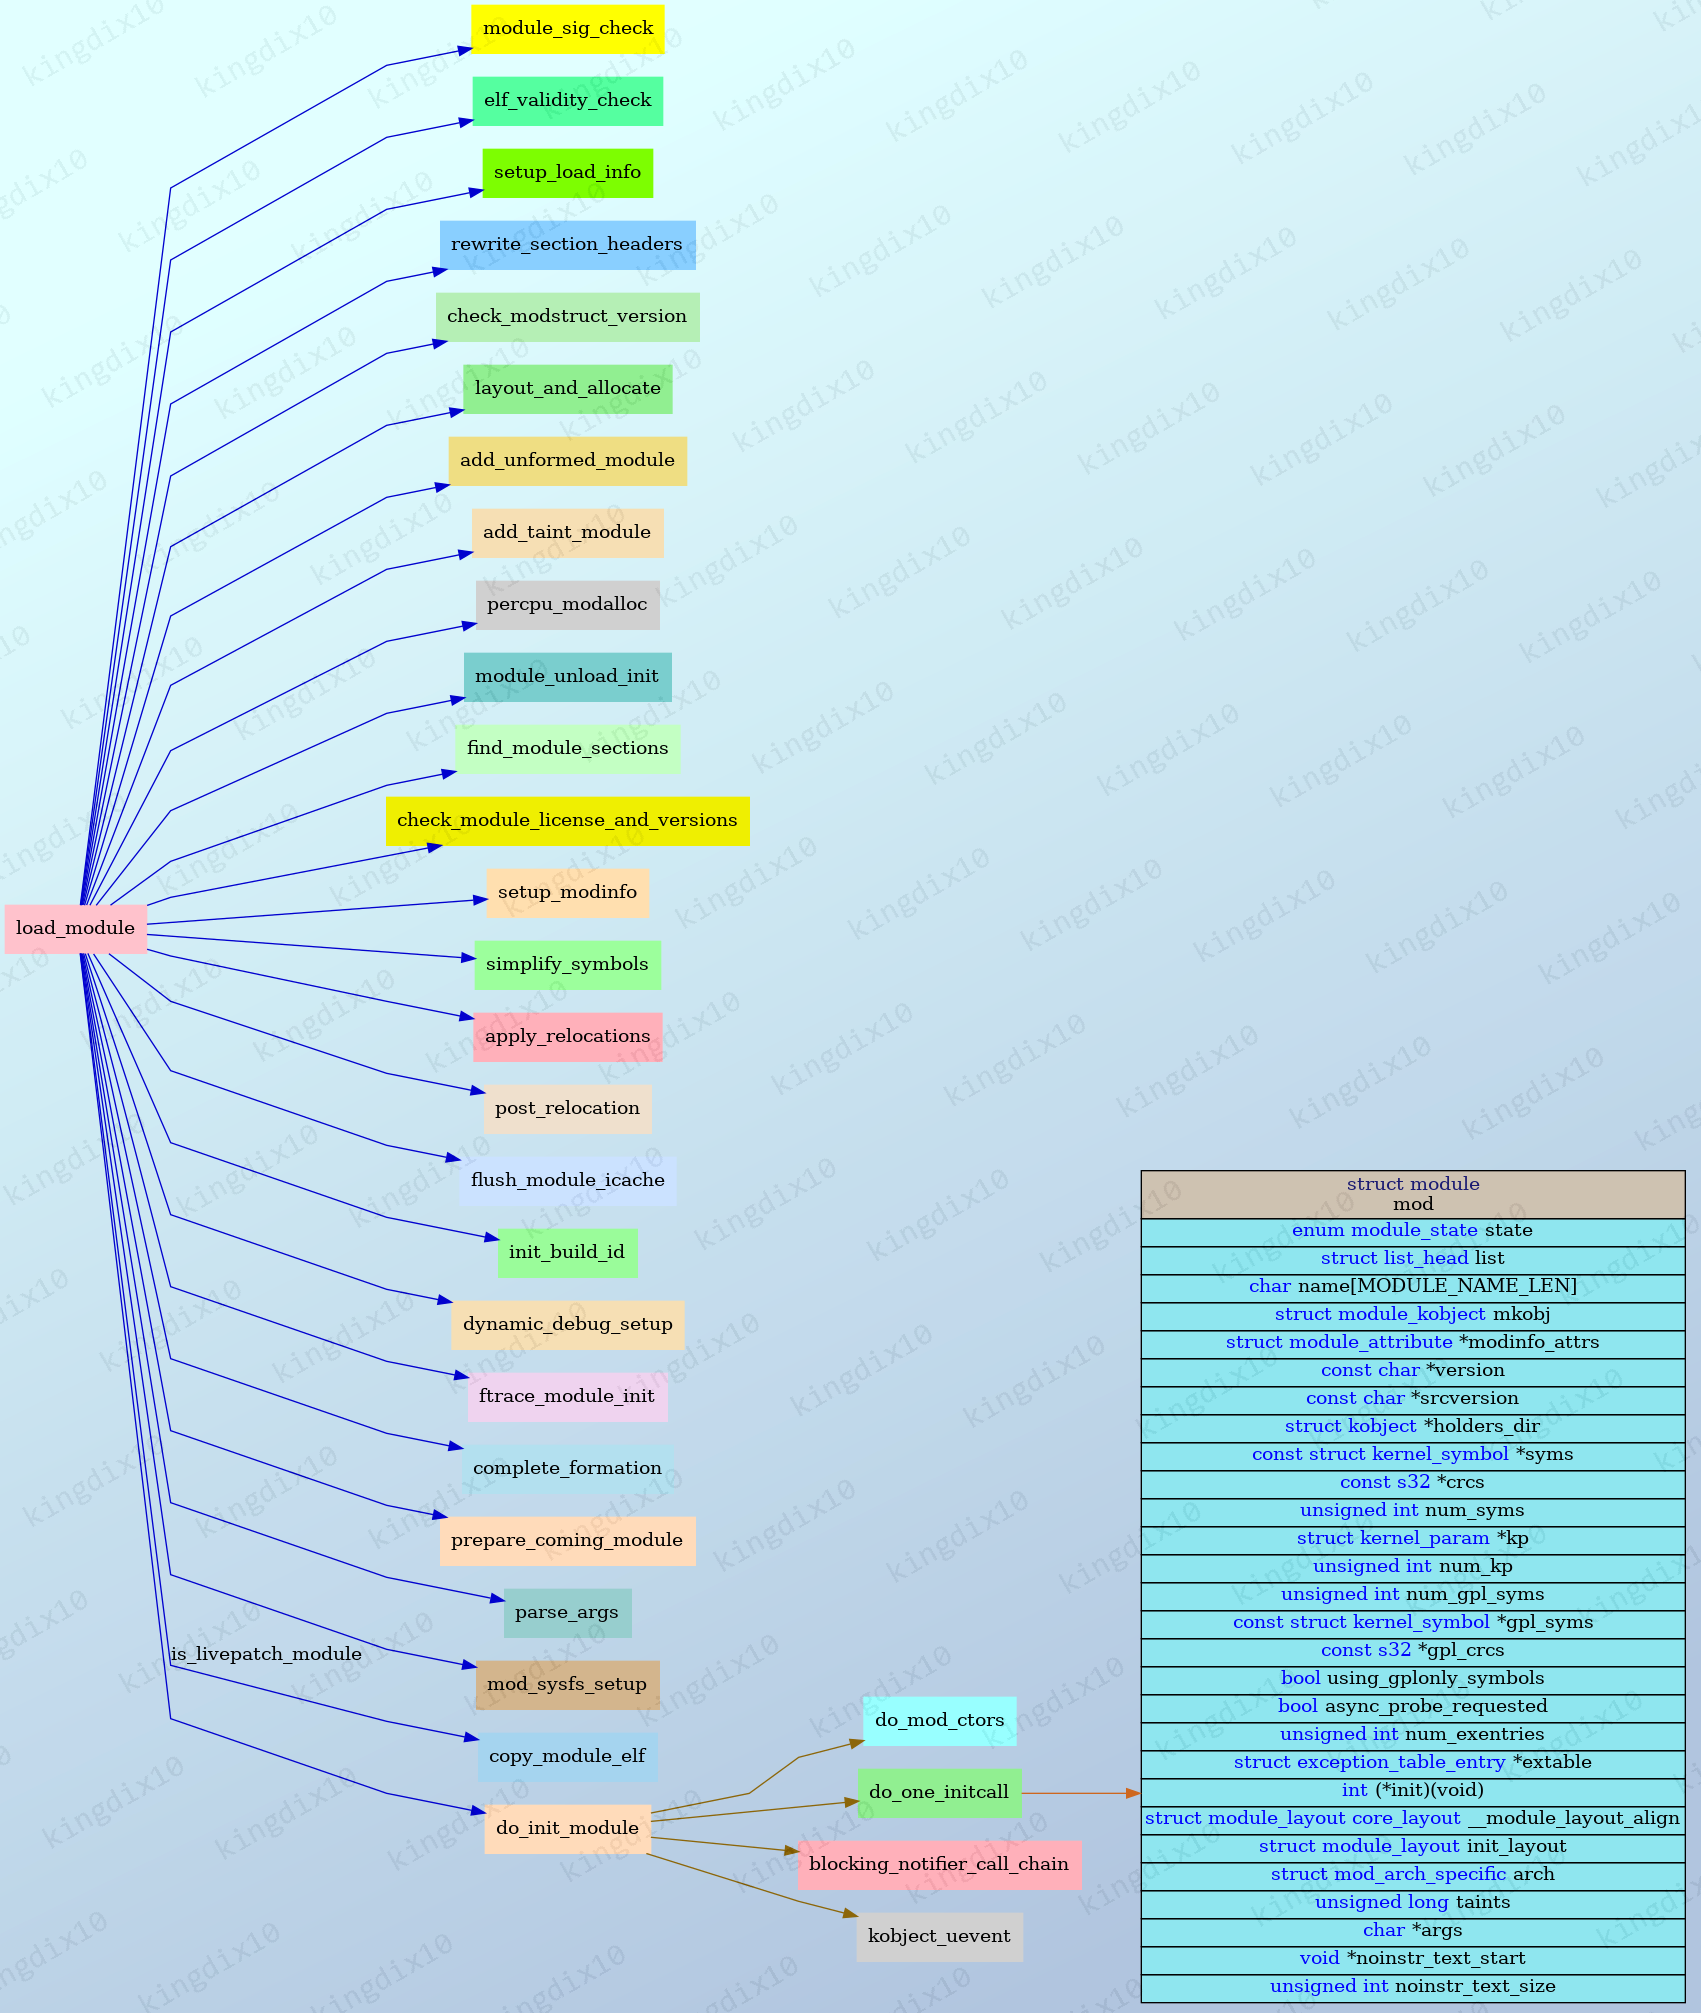This screenshot has width=1701, height=2013.
Task: Click the char *args row
Action: (x=1413, y=1931)
